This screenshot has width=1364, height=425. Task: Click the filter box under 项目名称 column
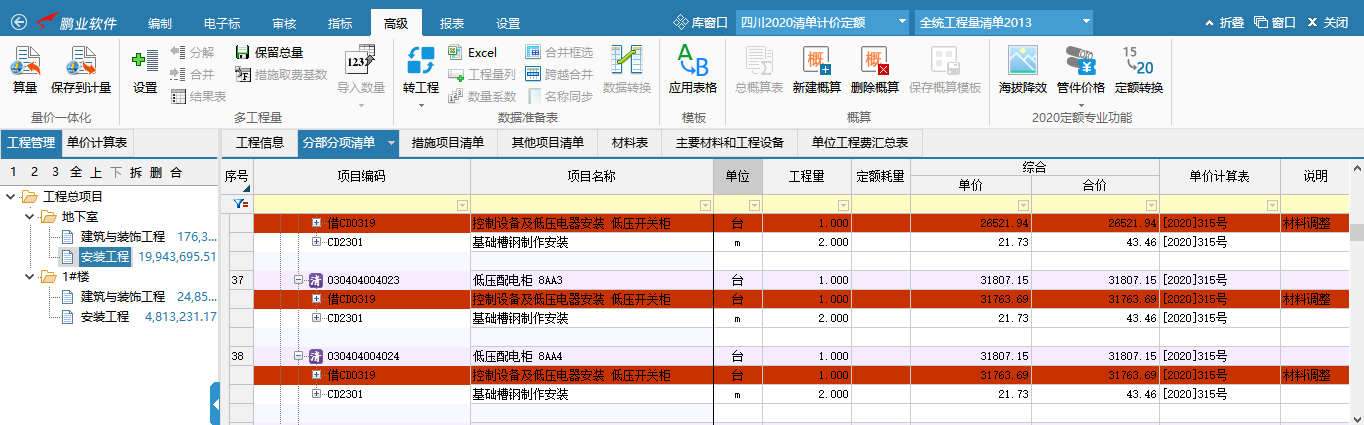591,204
